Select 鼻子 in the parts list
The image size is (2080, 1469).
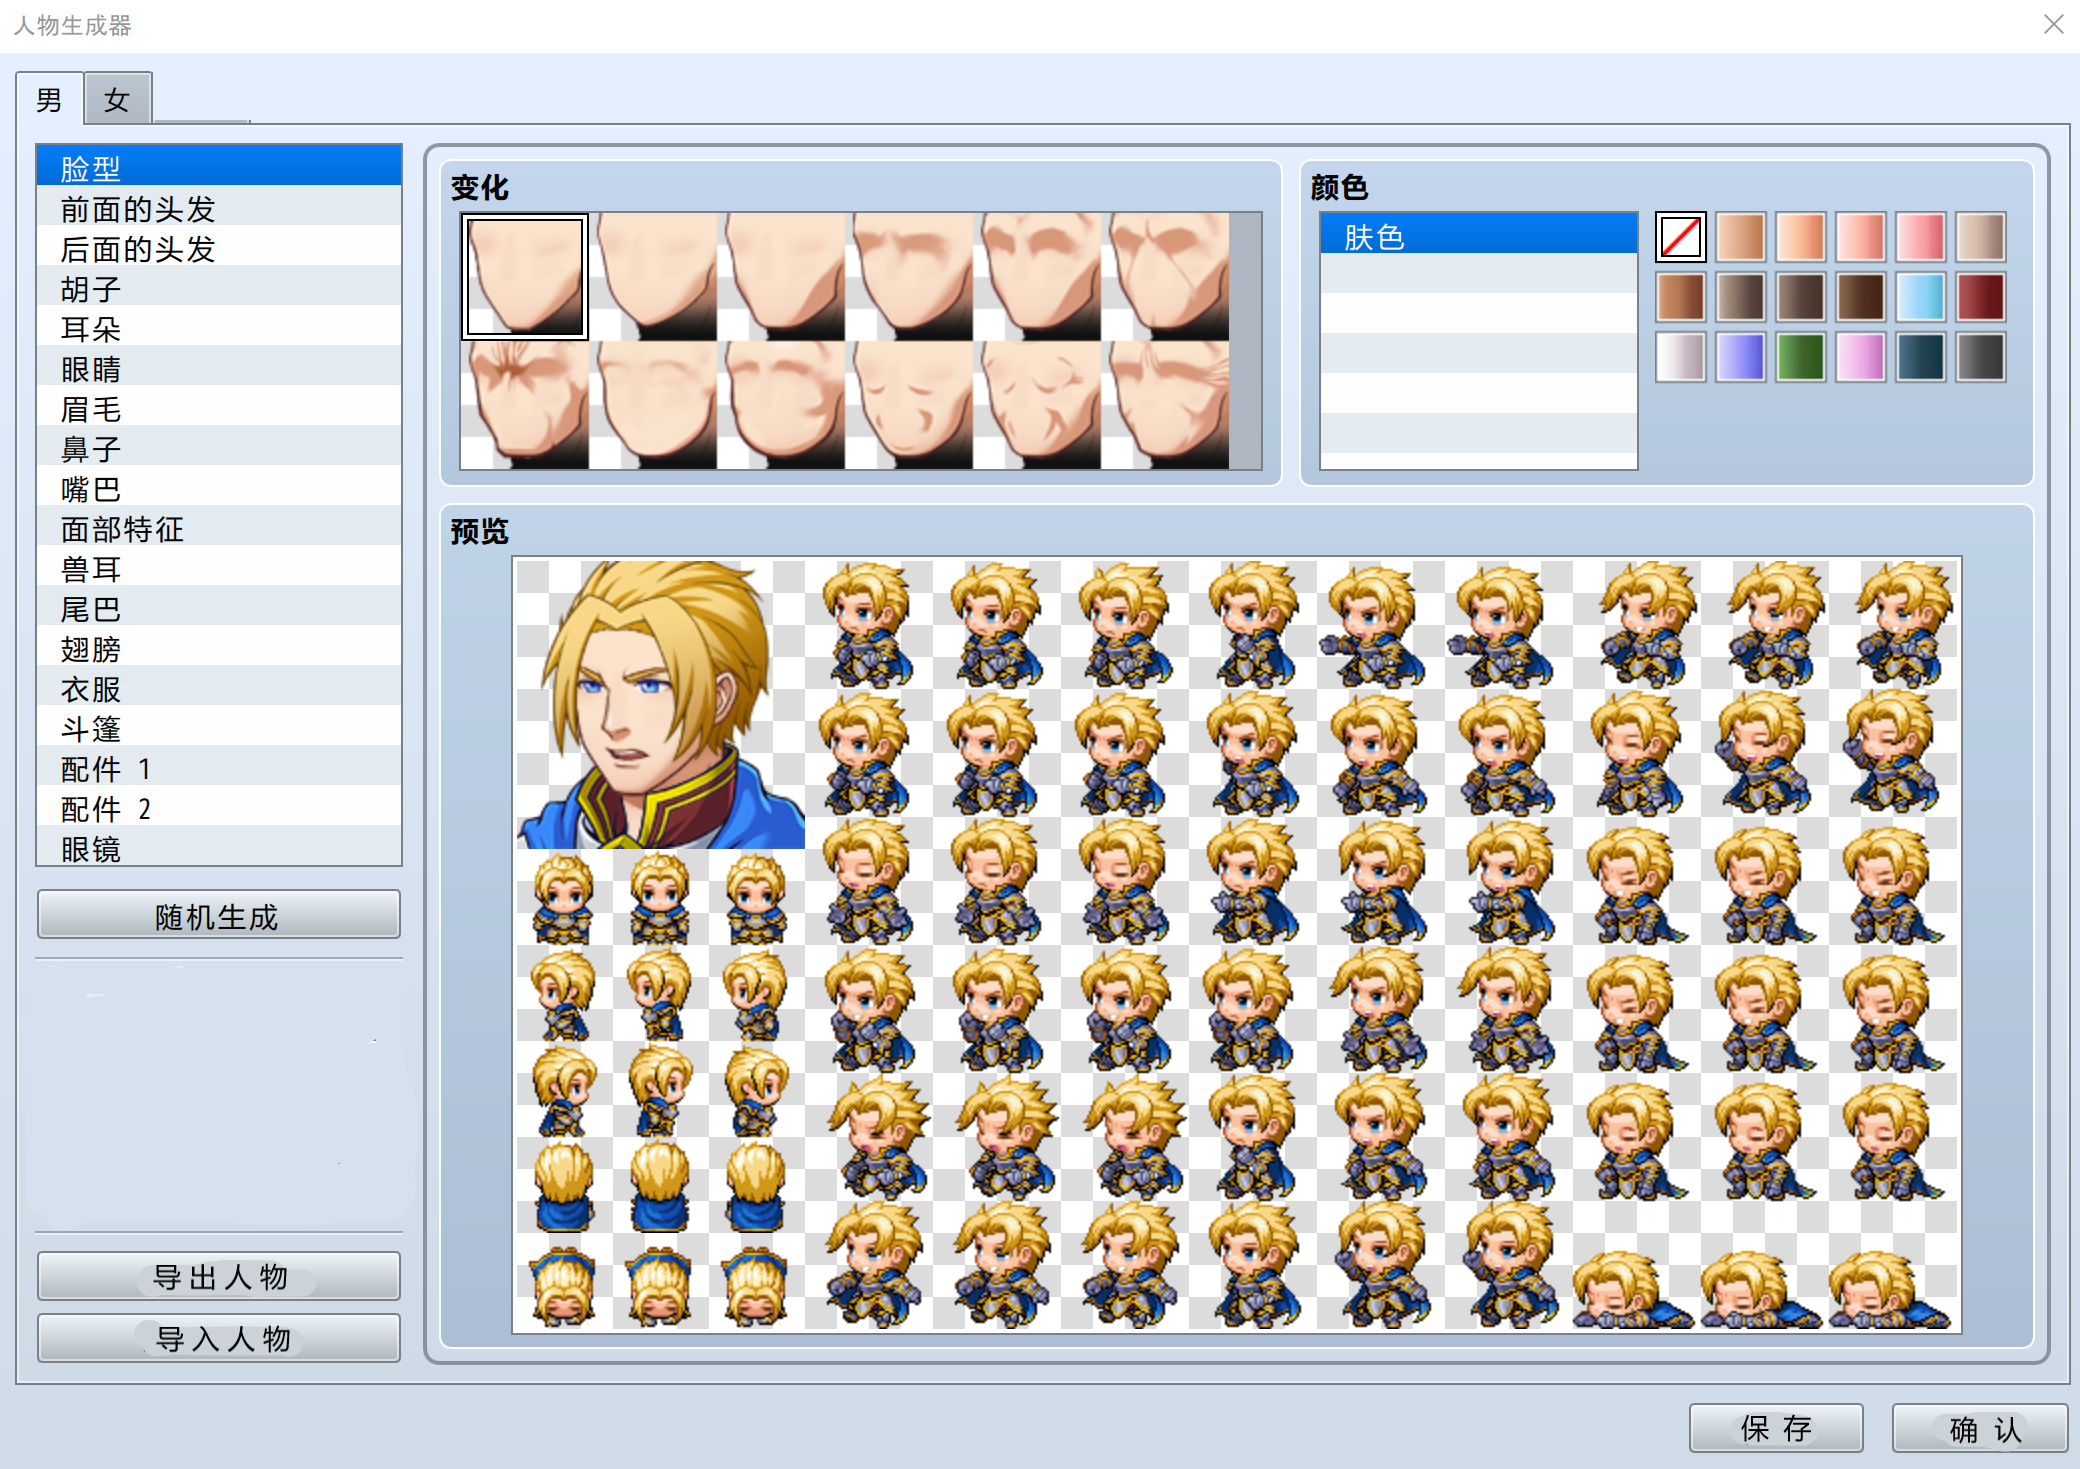(x=219, y=449)
